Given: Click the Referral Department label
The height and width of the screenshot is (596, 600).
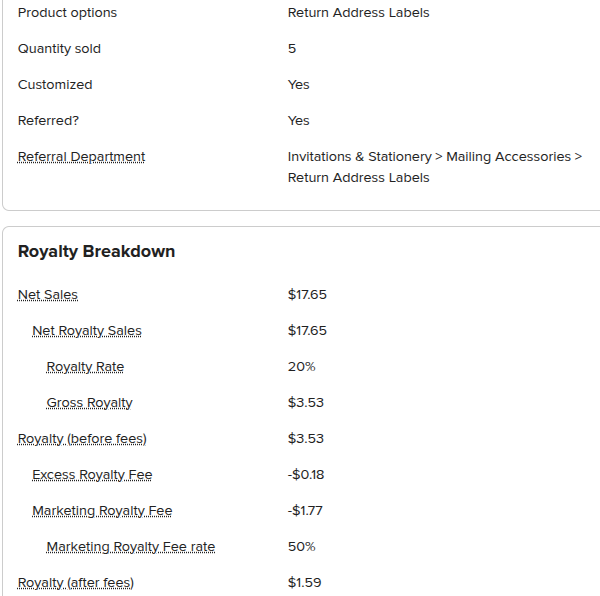Looking at the screenshot, I should 81,157.
